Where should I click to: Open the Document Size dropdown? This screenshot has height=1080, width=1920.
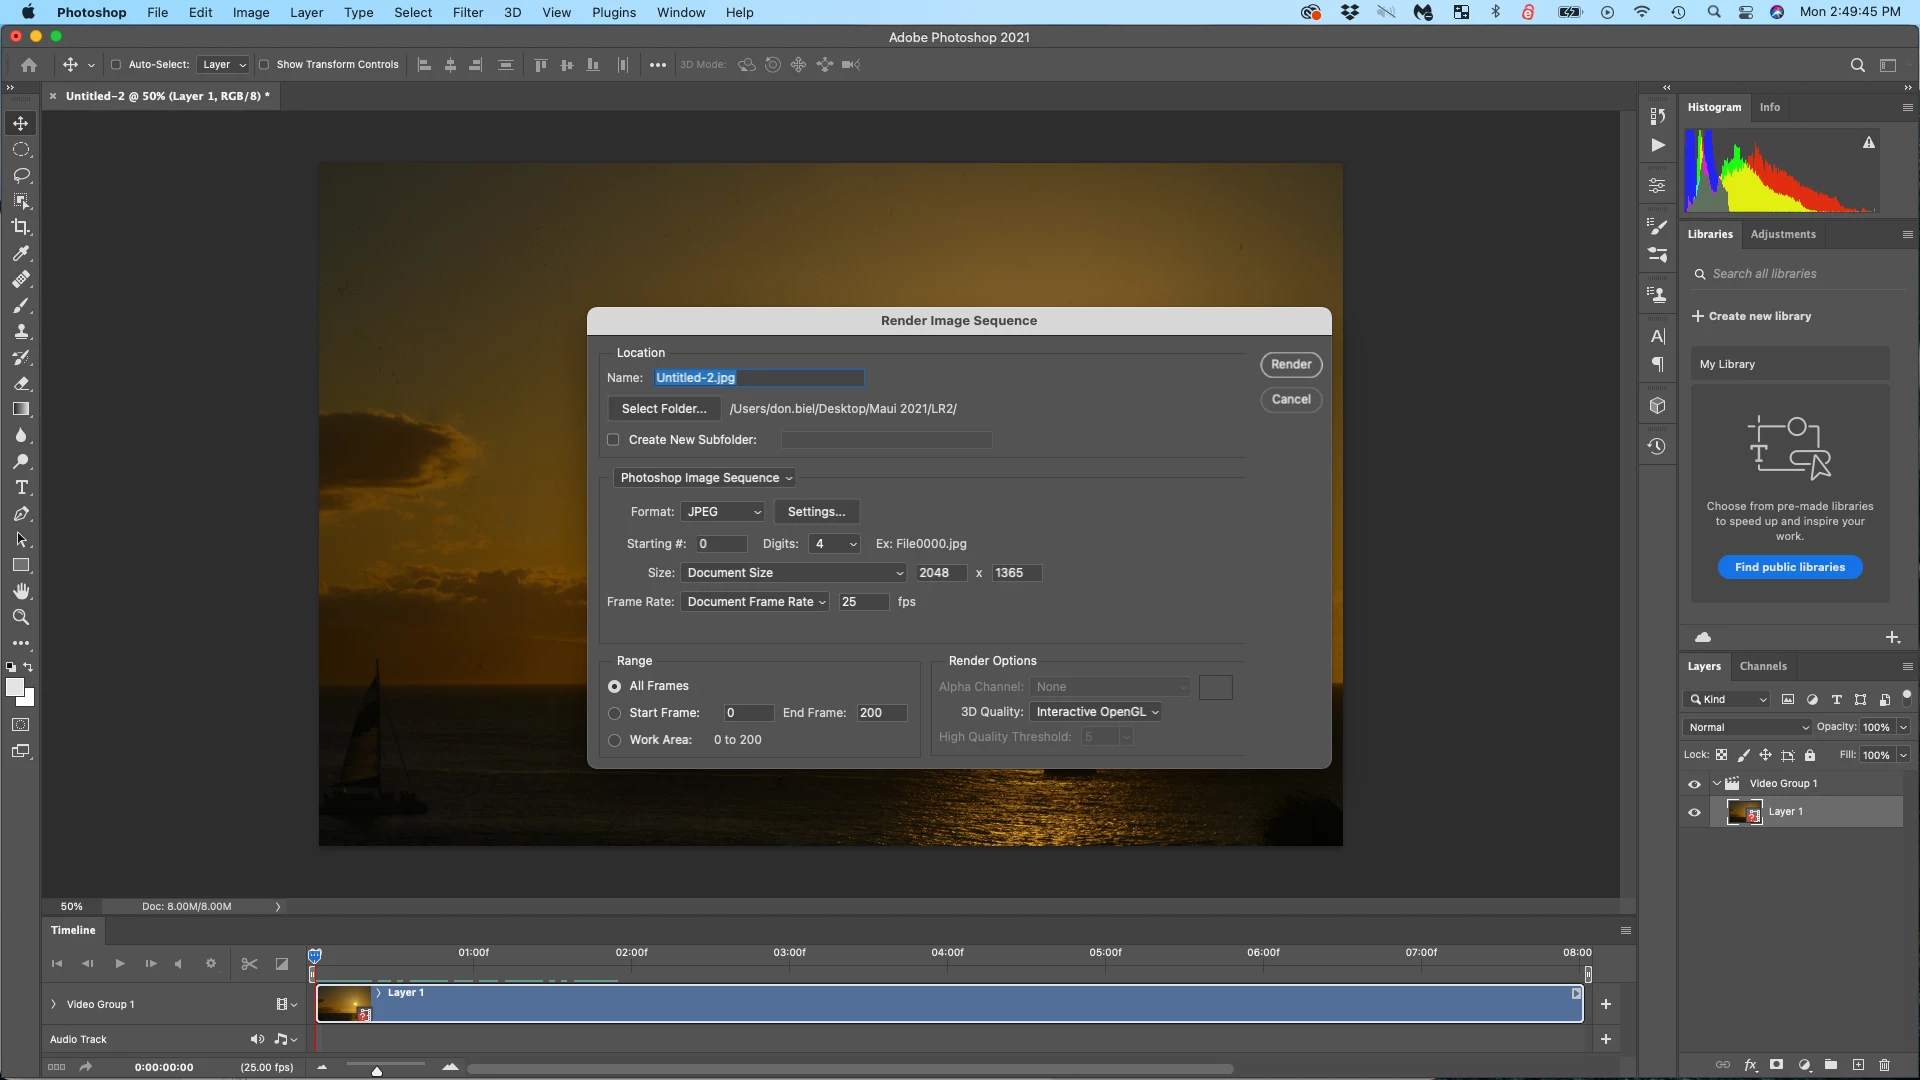tap(794, 573)
